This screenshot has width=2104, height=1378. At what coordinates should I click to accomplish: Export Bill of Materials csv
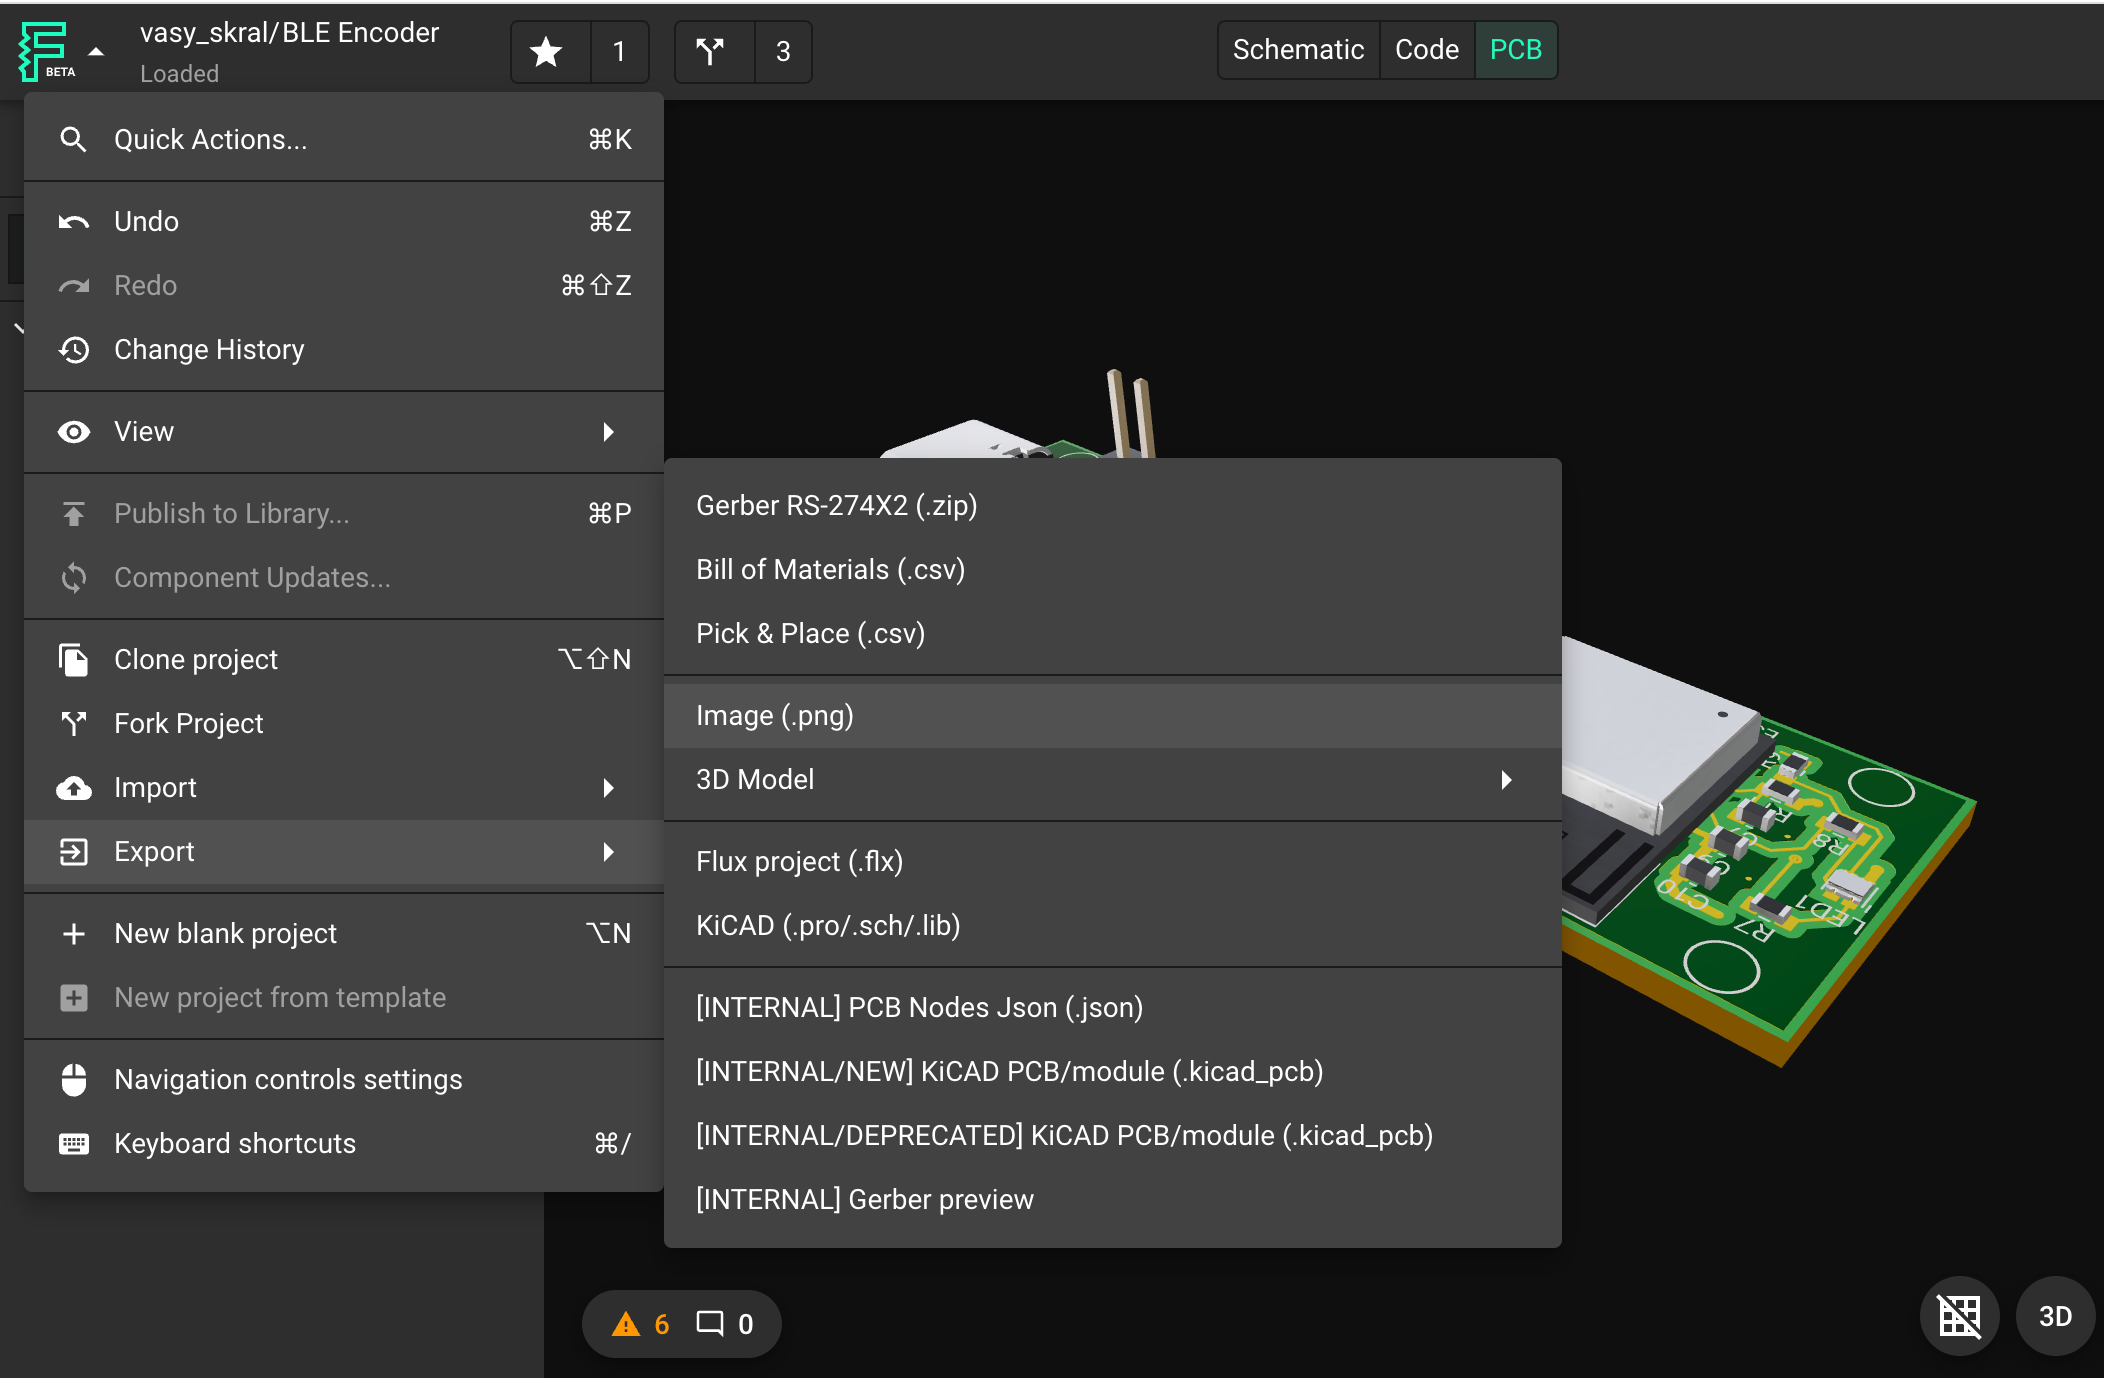point(1112,569)
